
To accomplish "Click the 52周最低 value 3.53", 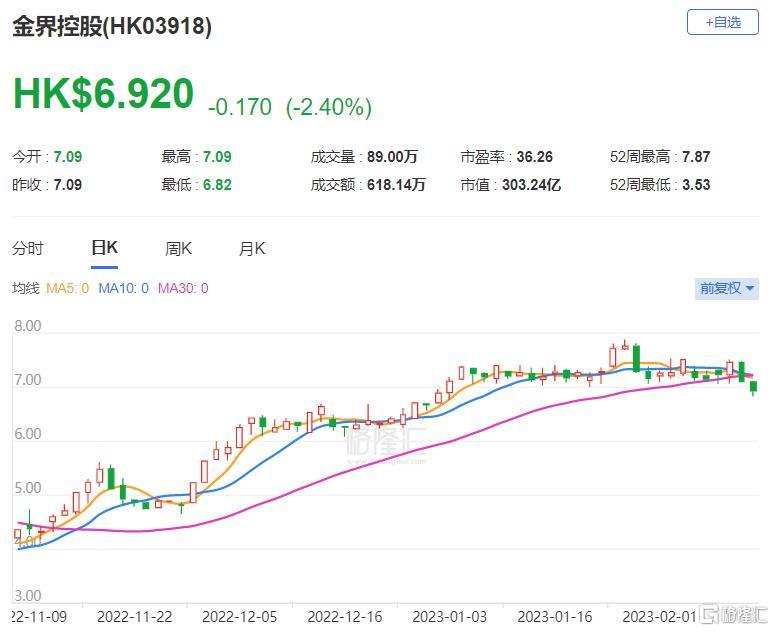I will coord(696,185).
